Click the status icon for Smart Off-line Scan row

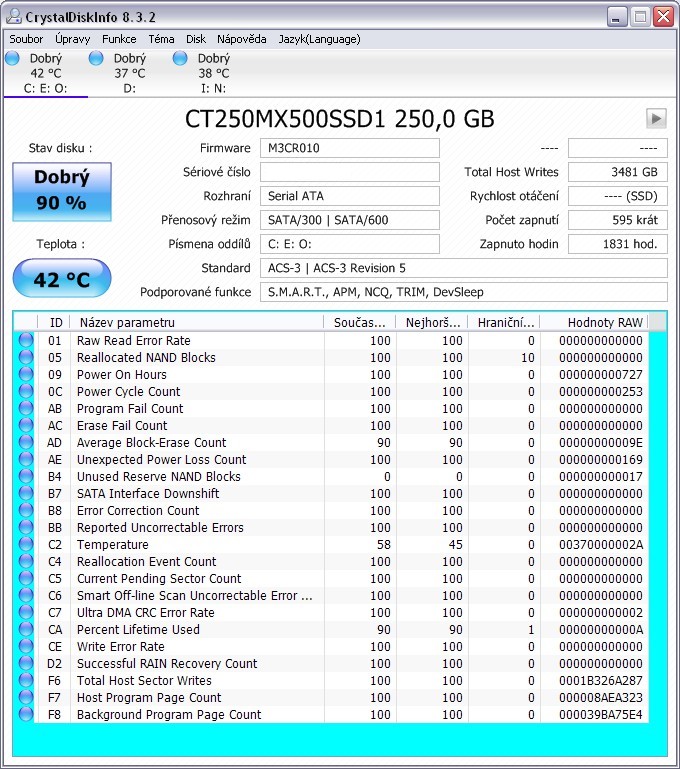[x=25, y=595]
